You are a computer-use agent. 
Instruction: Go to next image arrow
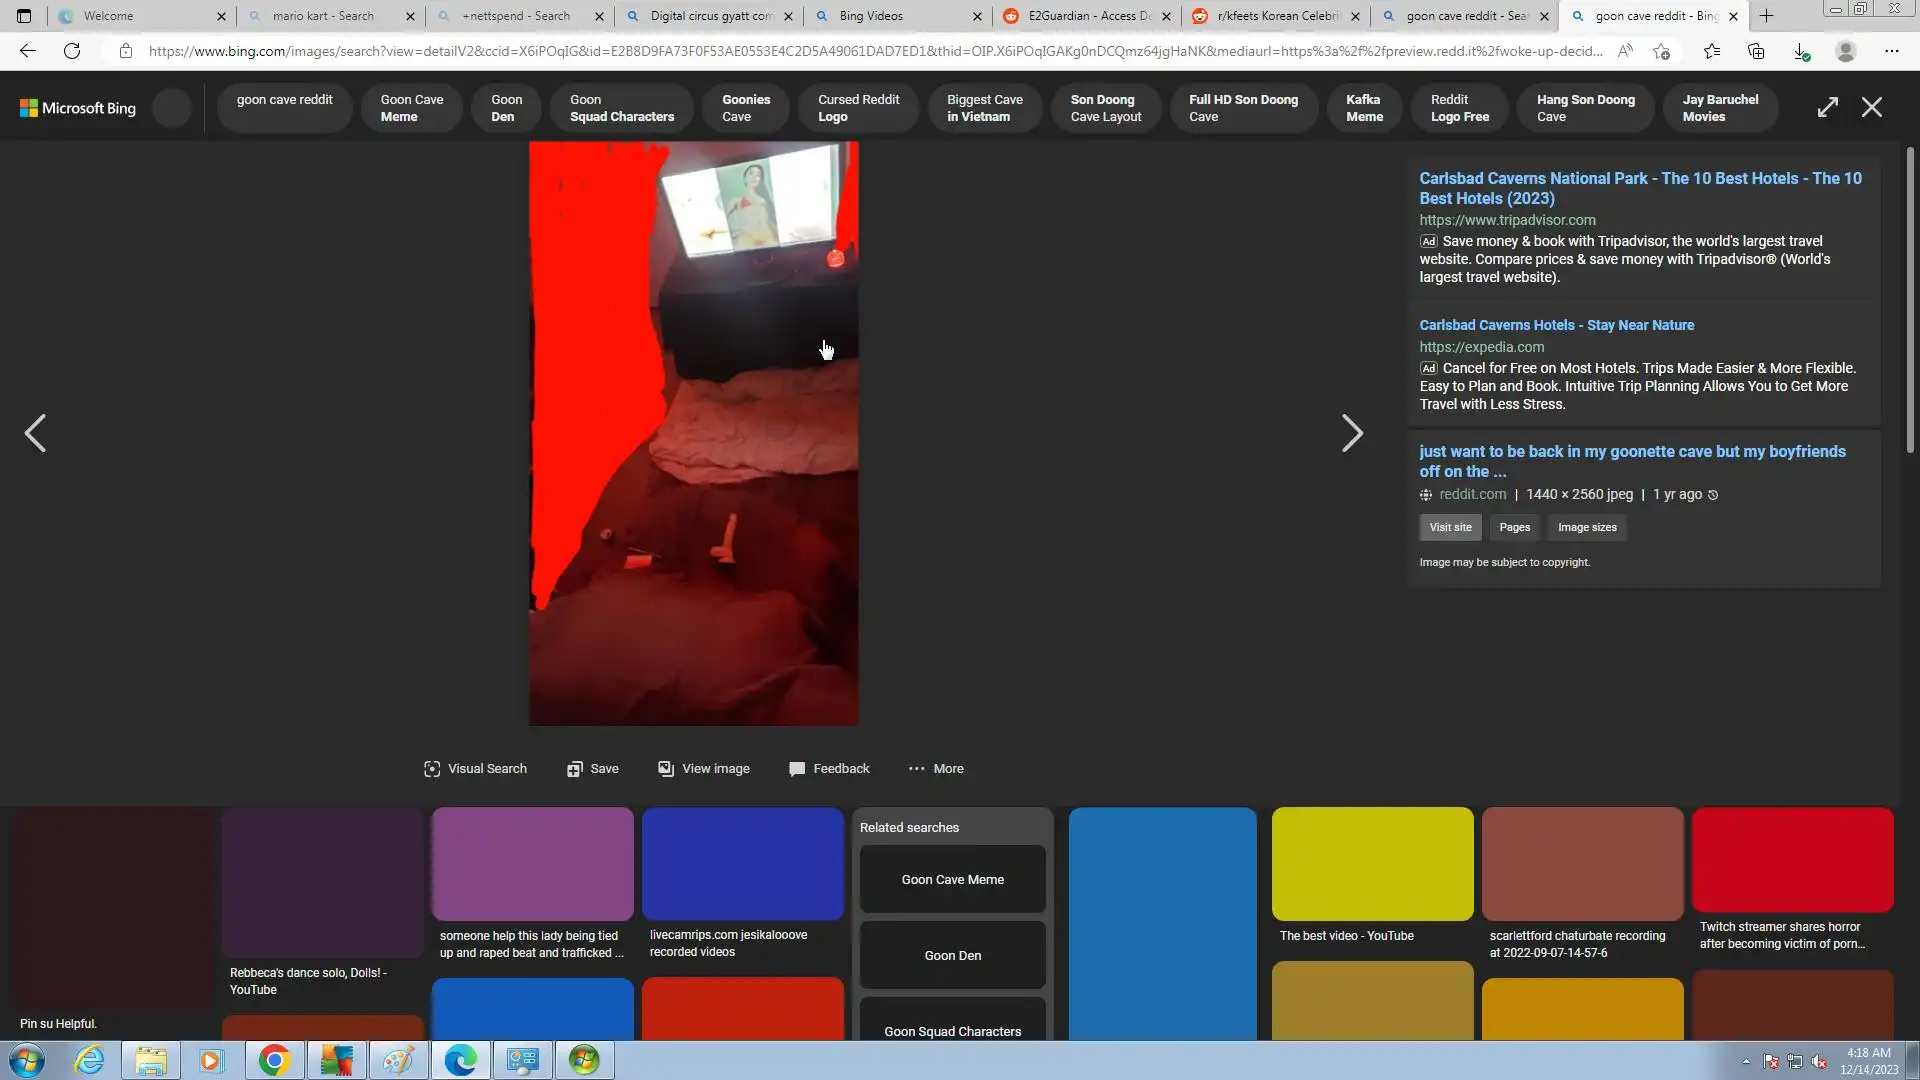[x=1351, y=434]
